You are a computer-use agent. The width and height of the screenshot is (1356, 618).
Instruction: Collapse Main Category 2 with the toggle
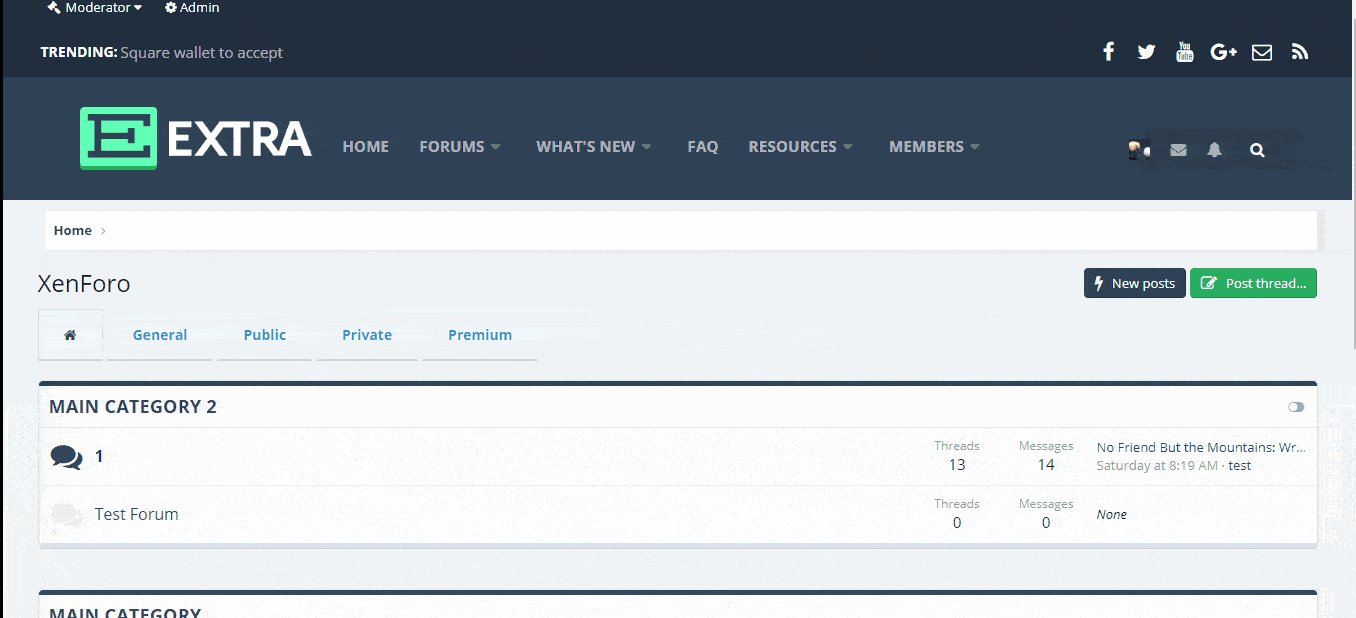click(x=1296, y=407)
